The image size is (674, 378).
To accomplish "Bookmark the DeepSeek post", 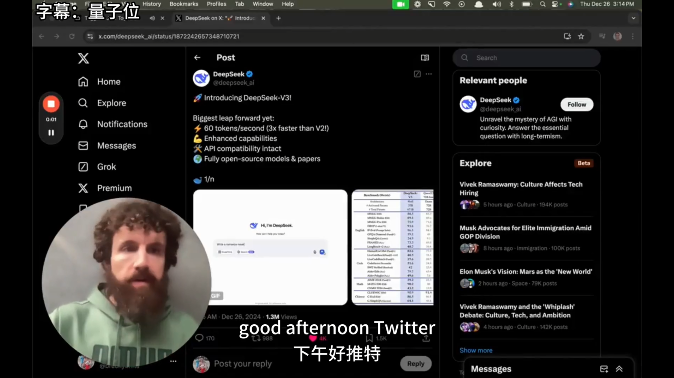I will point(369,338).
